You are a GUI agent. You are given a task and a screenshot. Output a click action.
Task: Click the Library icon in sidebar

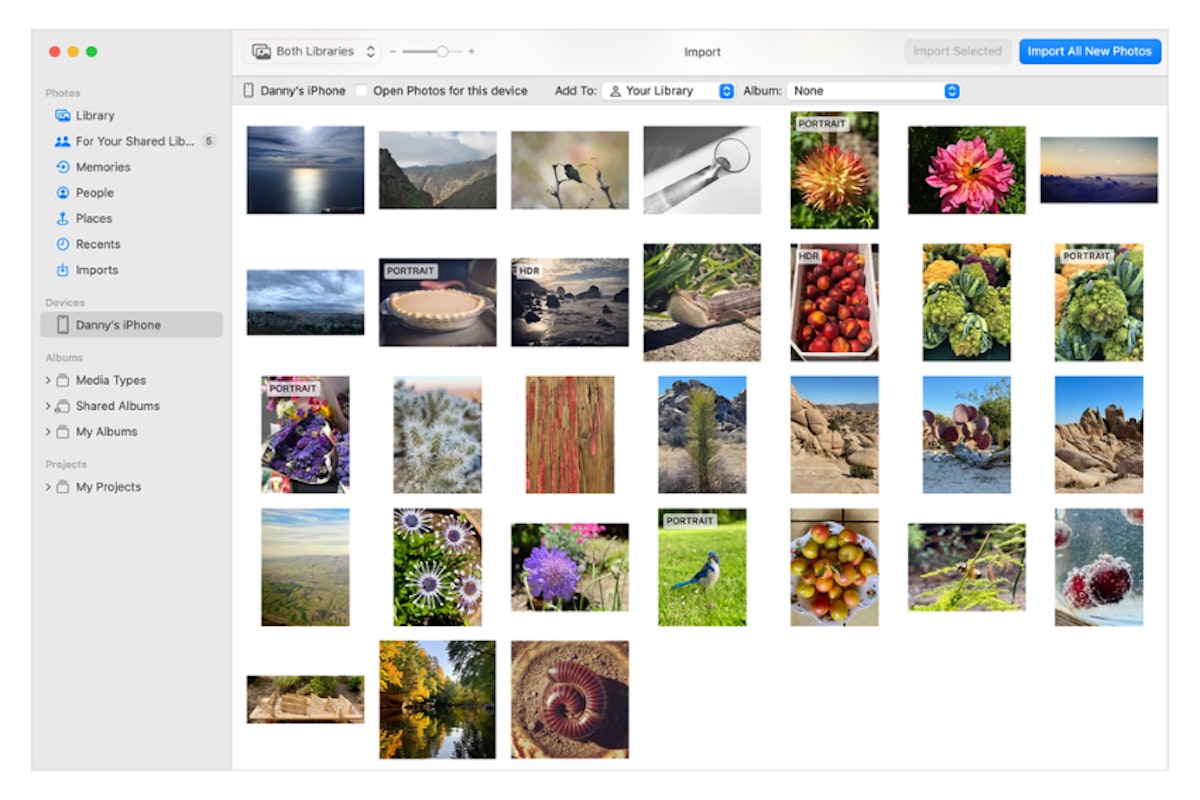(62, 115)
